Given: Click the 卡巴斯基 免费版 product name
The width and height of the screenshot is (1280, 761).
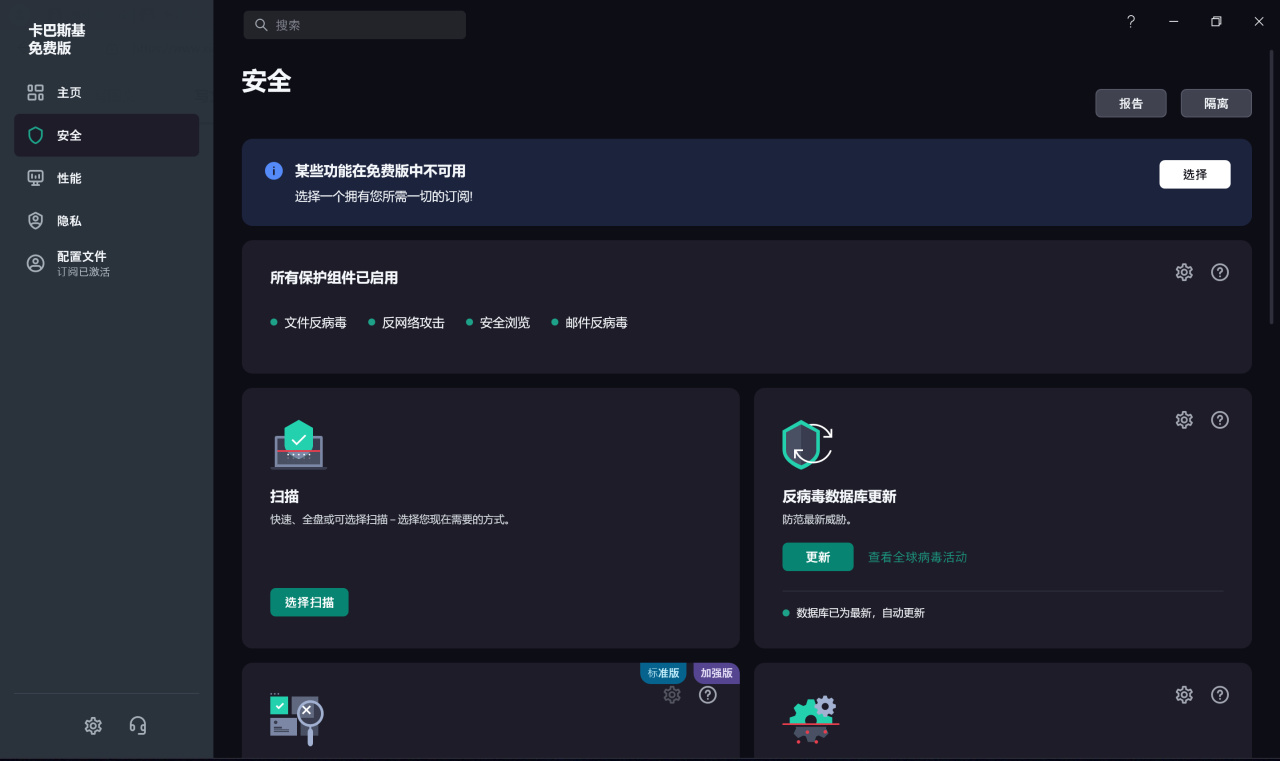Looking at the screenshot, I should point(57,39).
